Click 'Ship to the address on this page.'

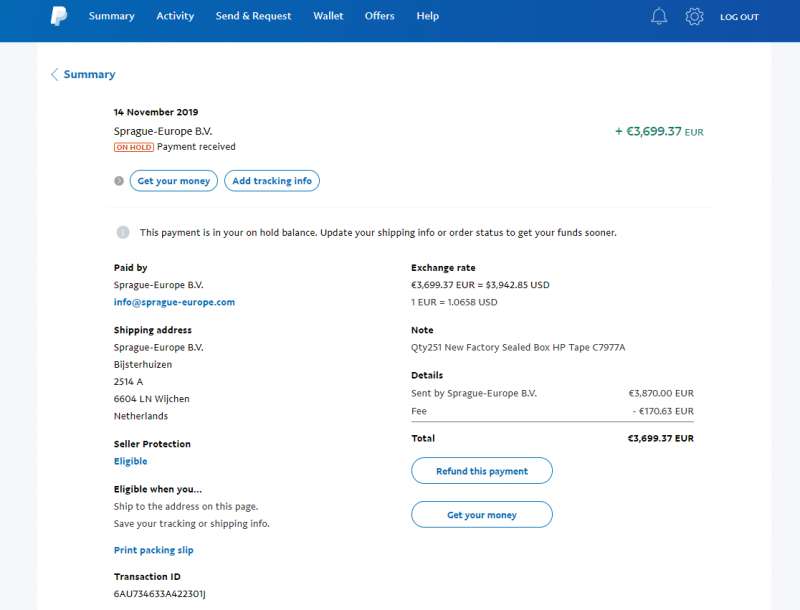[x=186, y=506]
